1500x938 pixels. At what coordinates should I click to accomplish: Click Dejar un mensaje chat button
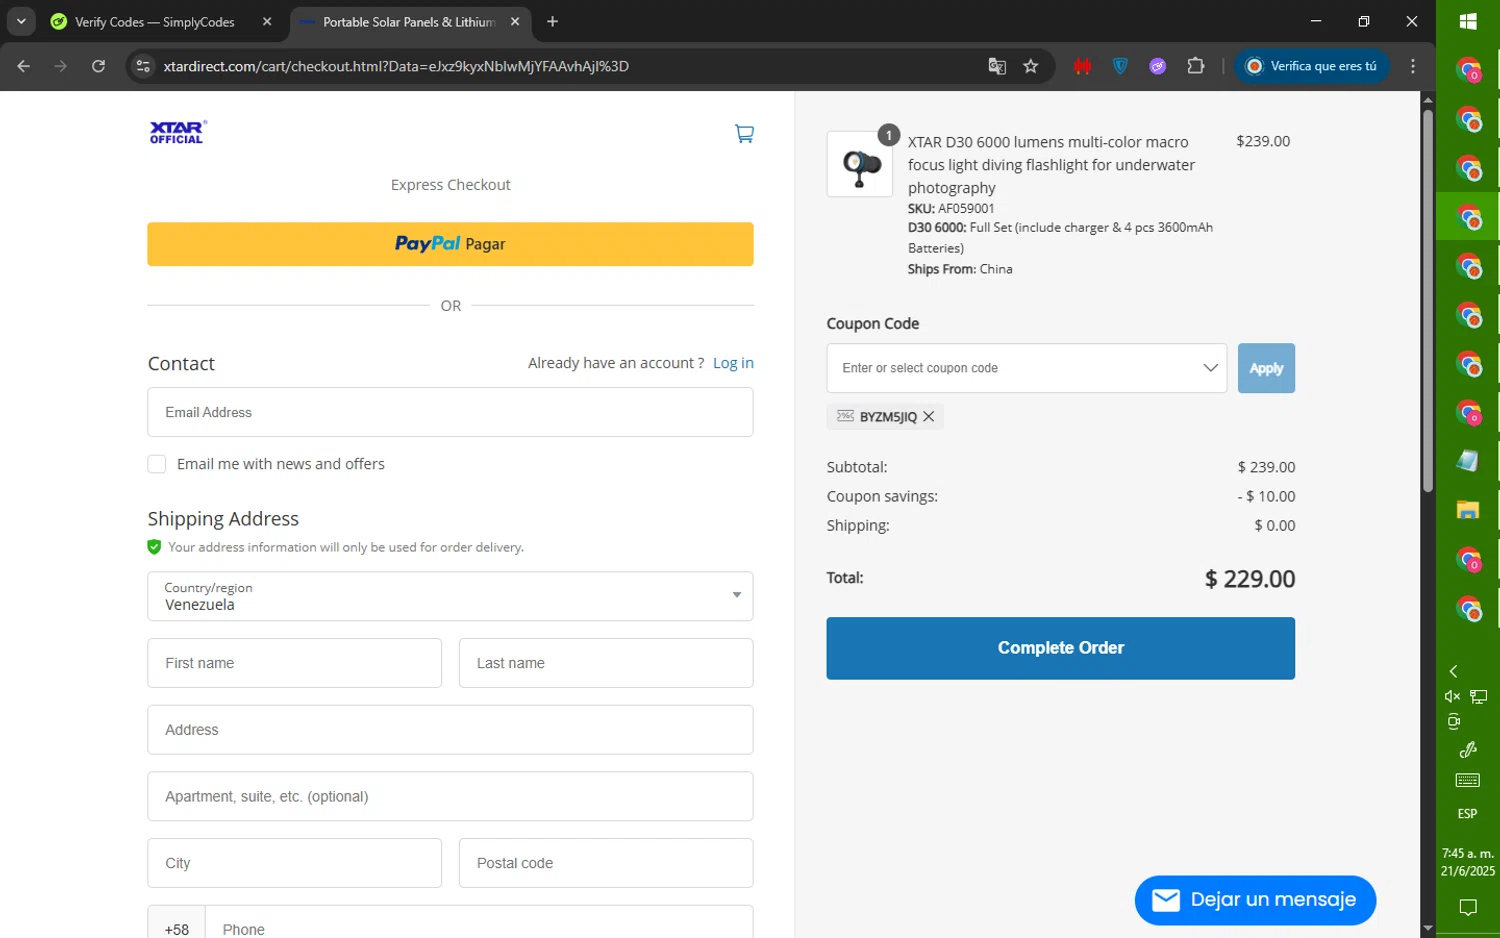pos(1255,900)
